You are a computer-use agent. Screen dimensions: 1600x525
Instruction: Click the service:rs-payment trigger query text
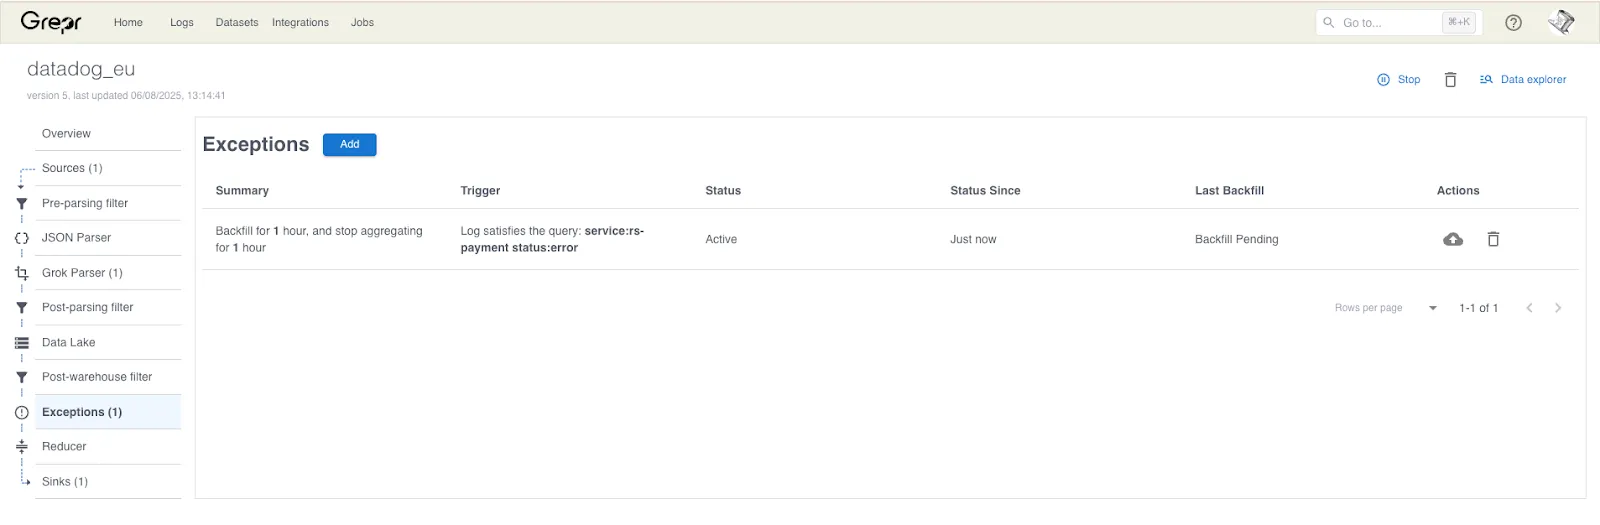point(552,239)
